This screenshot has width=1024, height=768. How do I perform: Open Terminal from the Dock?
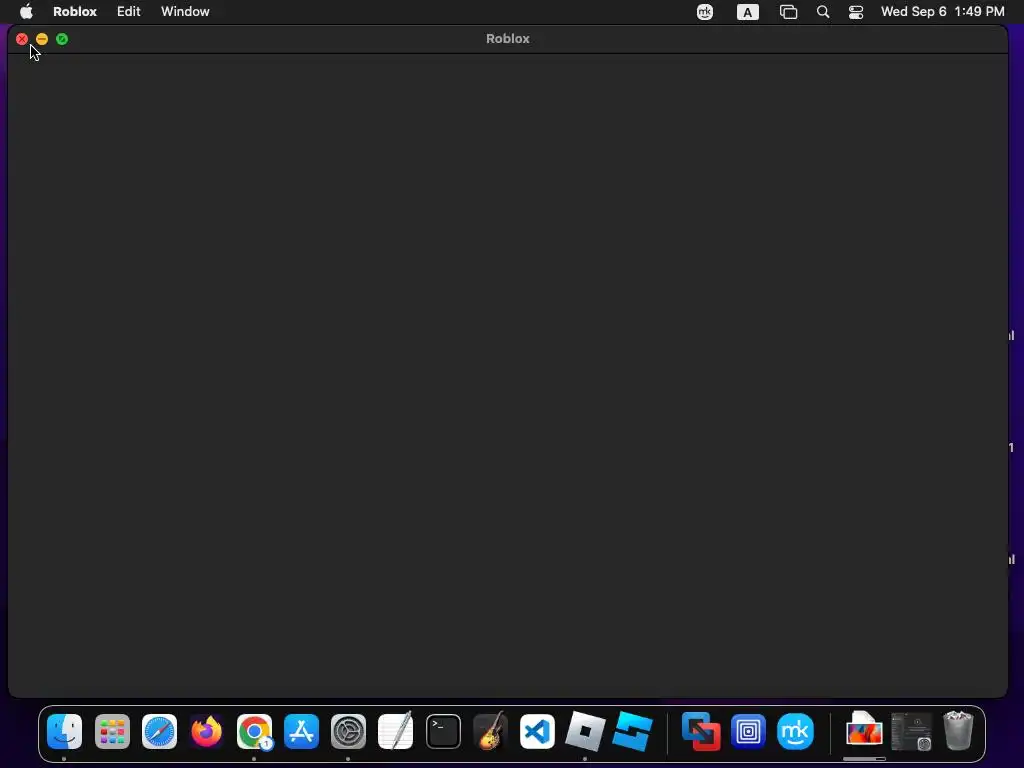443,731
